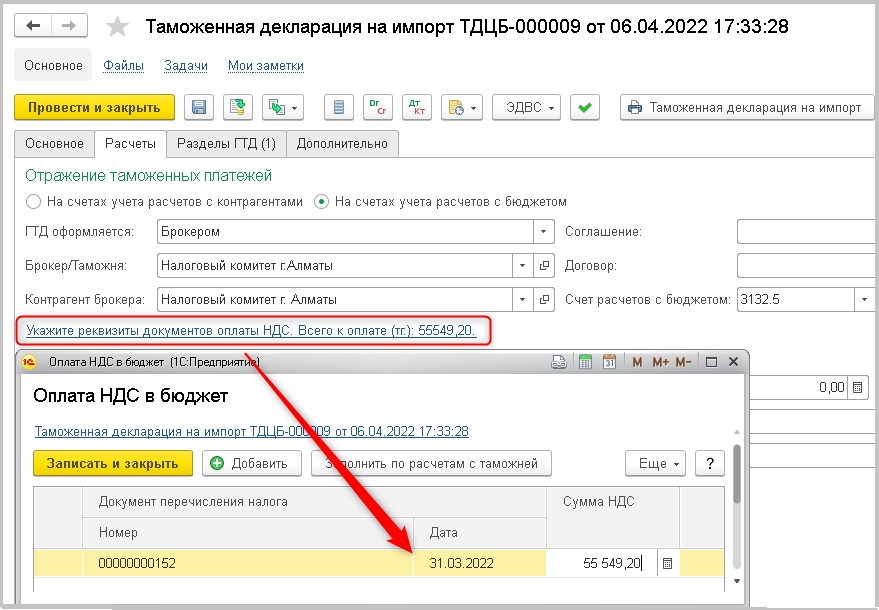Open the 'Дополнительно' tab
Screen dimensions: 879x610
pyautogui.click(x=342, y=144)
